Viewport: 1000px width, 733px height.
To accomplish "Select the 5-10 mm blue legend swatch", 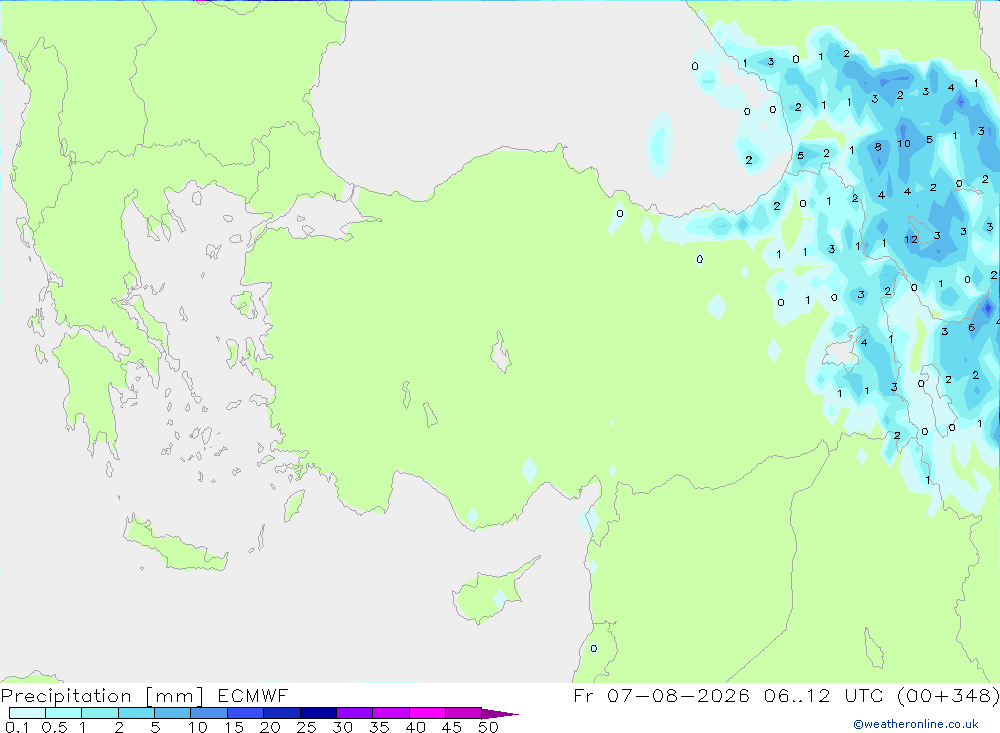I will (x=172, y=713).
